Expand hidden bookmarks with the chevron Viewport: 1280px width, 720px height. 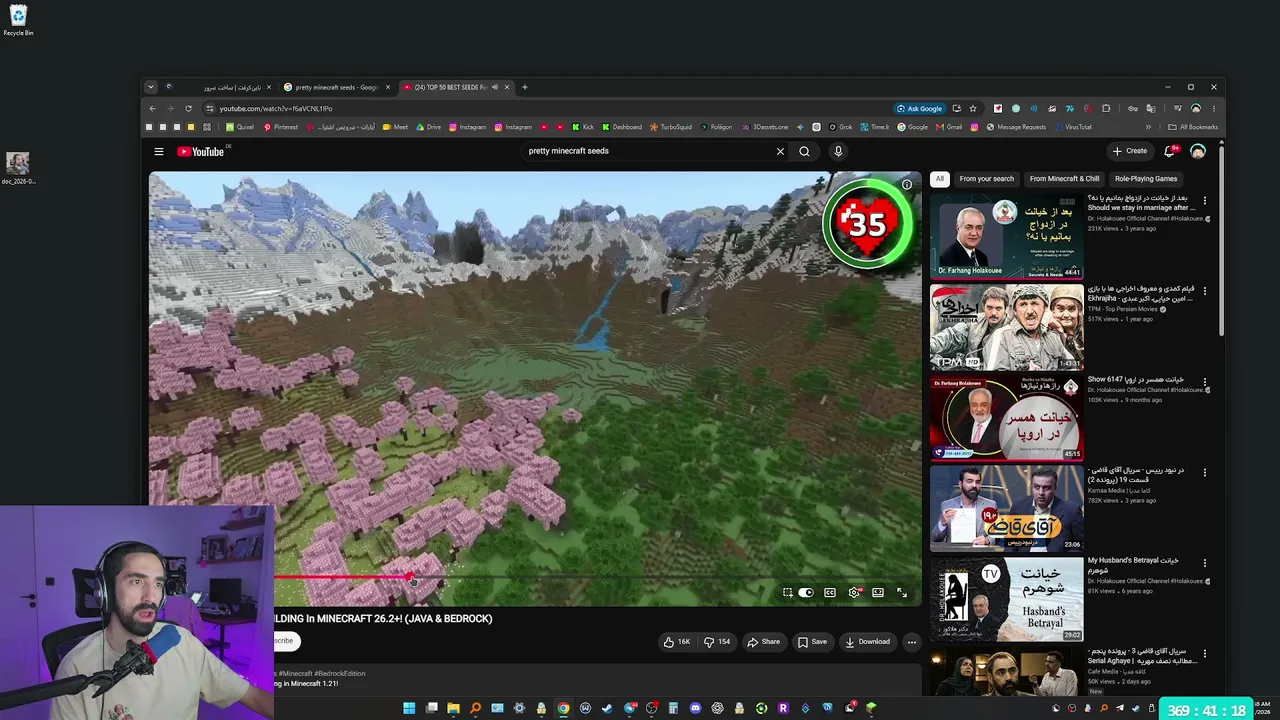(1148, 127)
